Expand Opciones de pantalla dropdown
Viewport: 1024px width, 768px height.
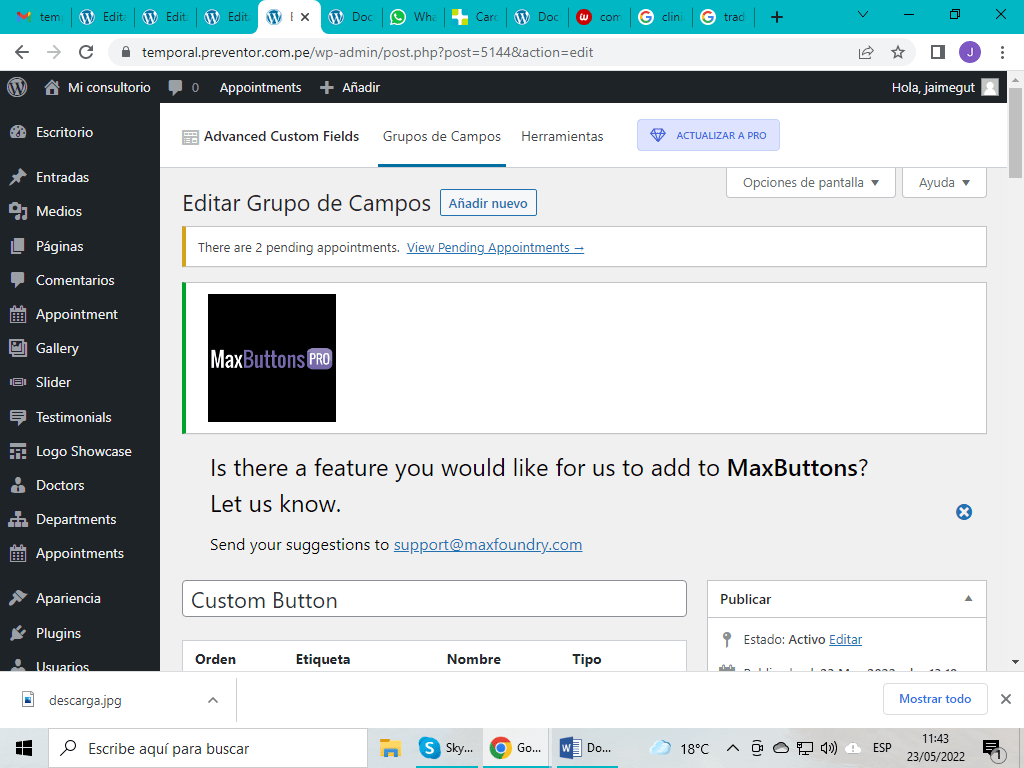click(x=810, y=182)
